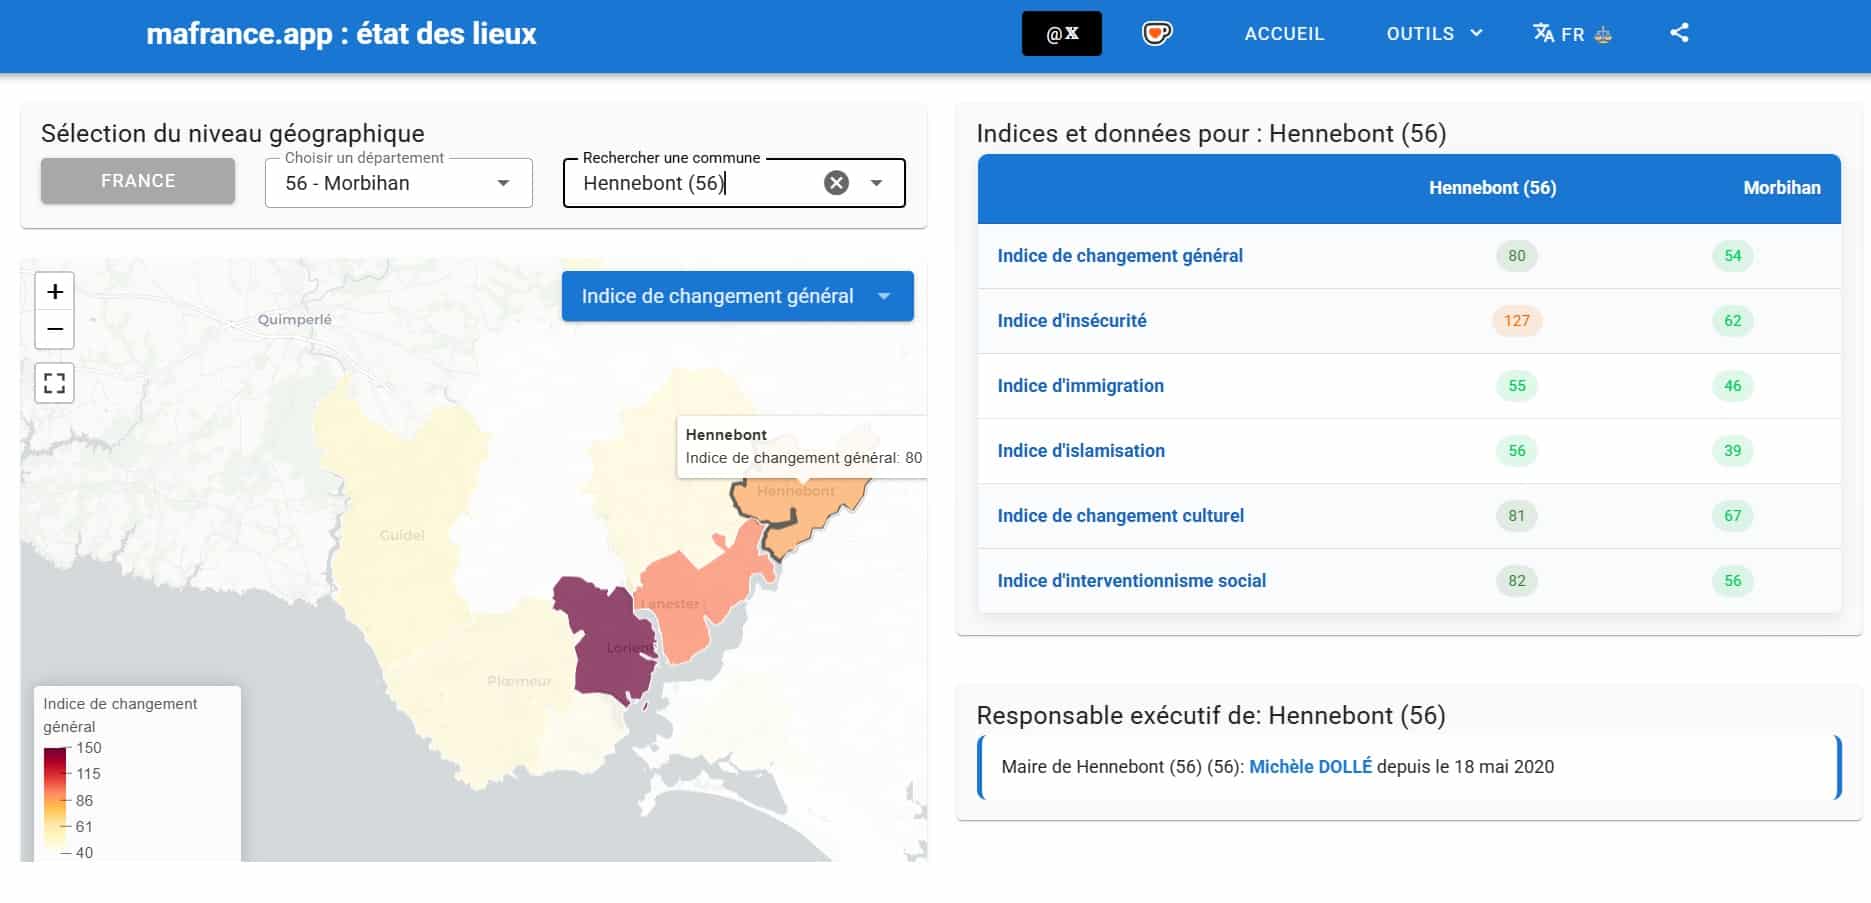1871x903 pixels.
Task: Open Indice d'insécurité details link
Action: click(x=1071, y=321)
